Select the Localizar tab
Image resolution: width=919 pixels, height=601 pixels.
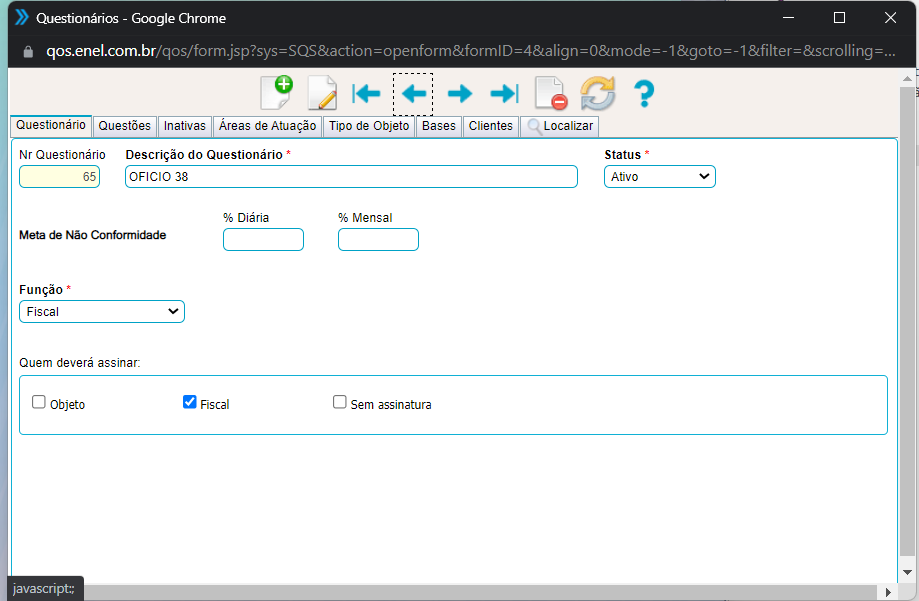pos(560,126)
